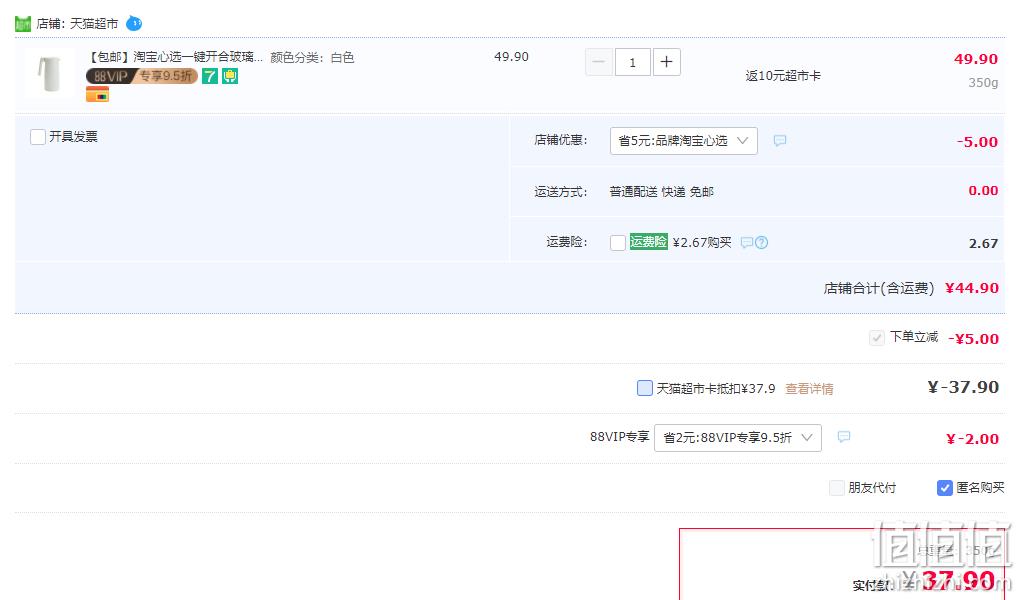This screenshot has width=1021, height=600.
Task: Uncheck the 匿名购买 checkbox
Action: click(945, 488)
